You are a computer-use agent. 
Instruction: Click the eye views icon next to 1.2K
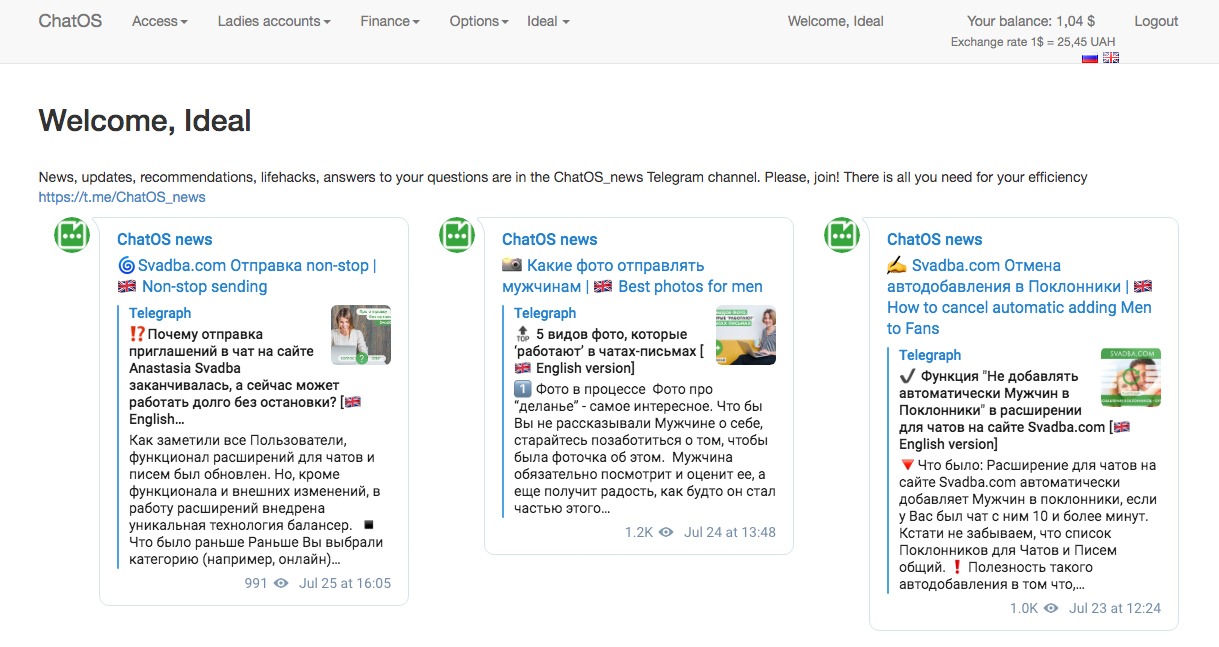click(x=666, y=532)
